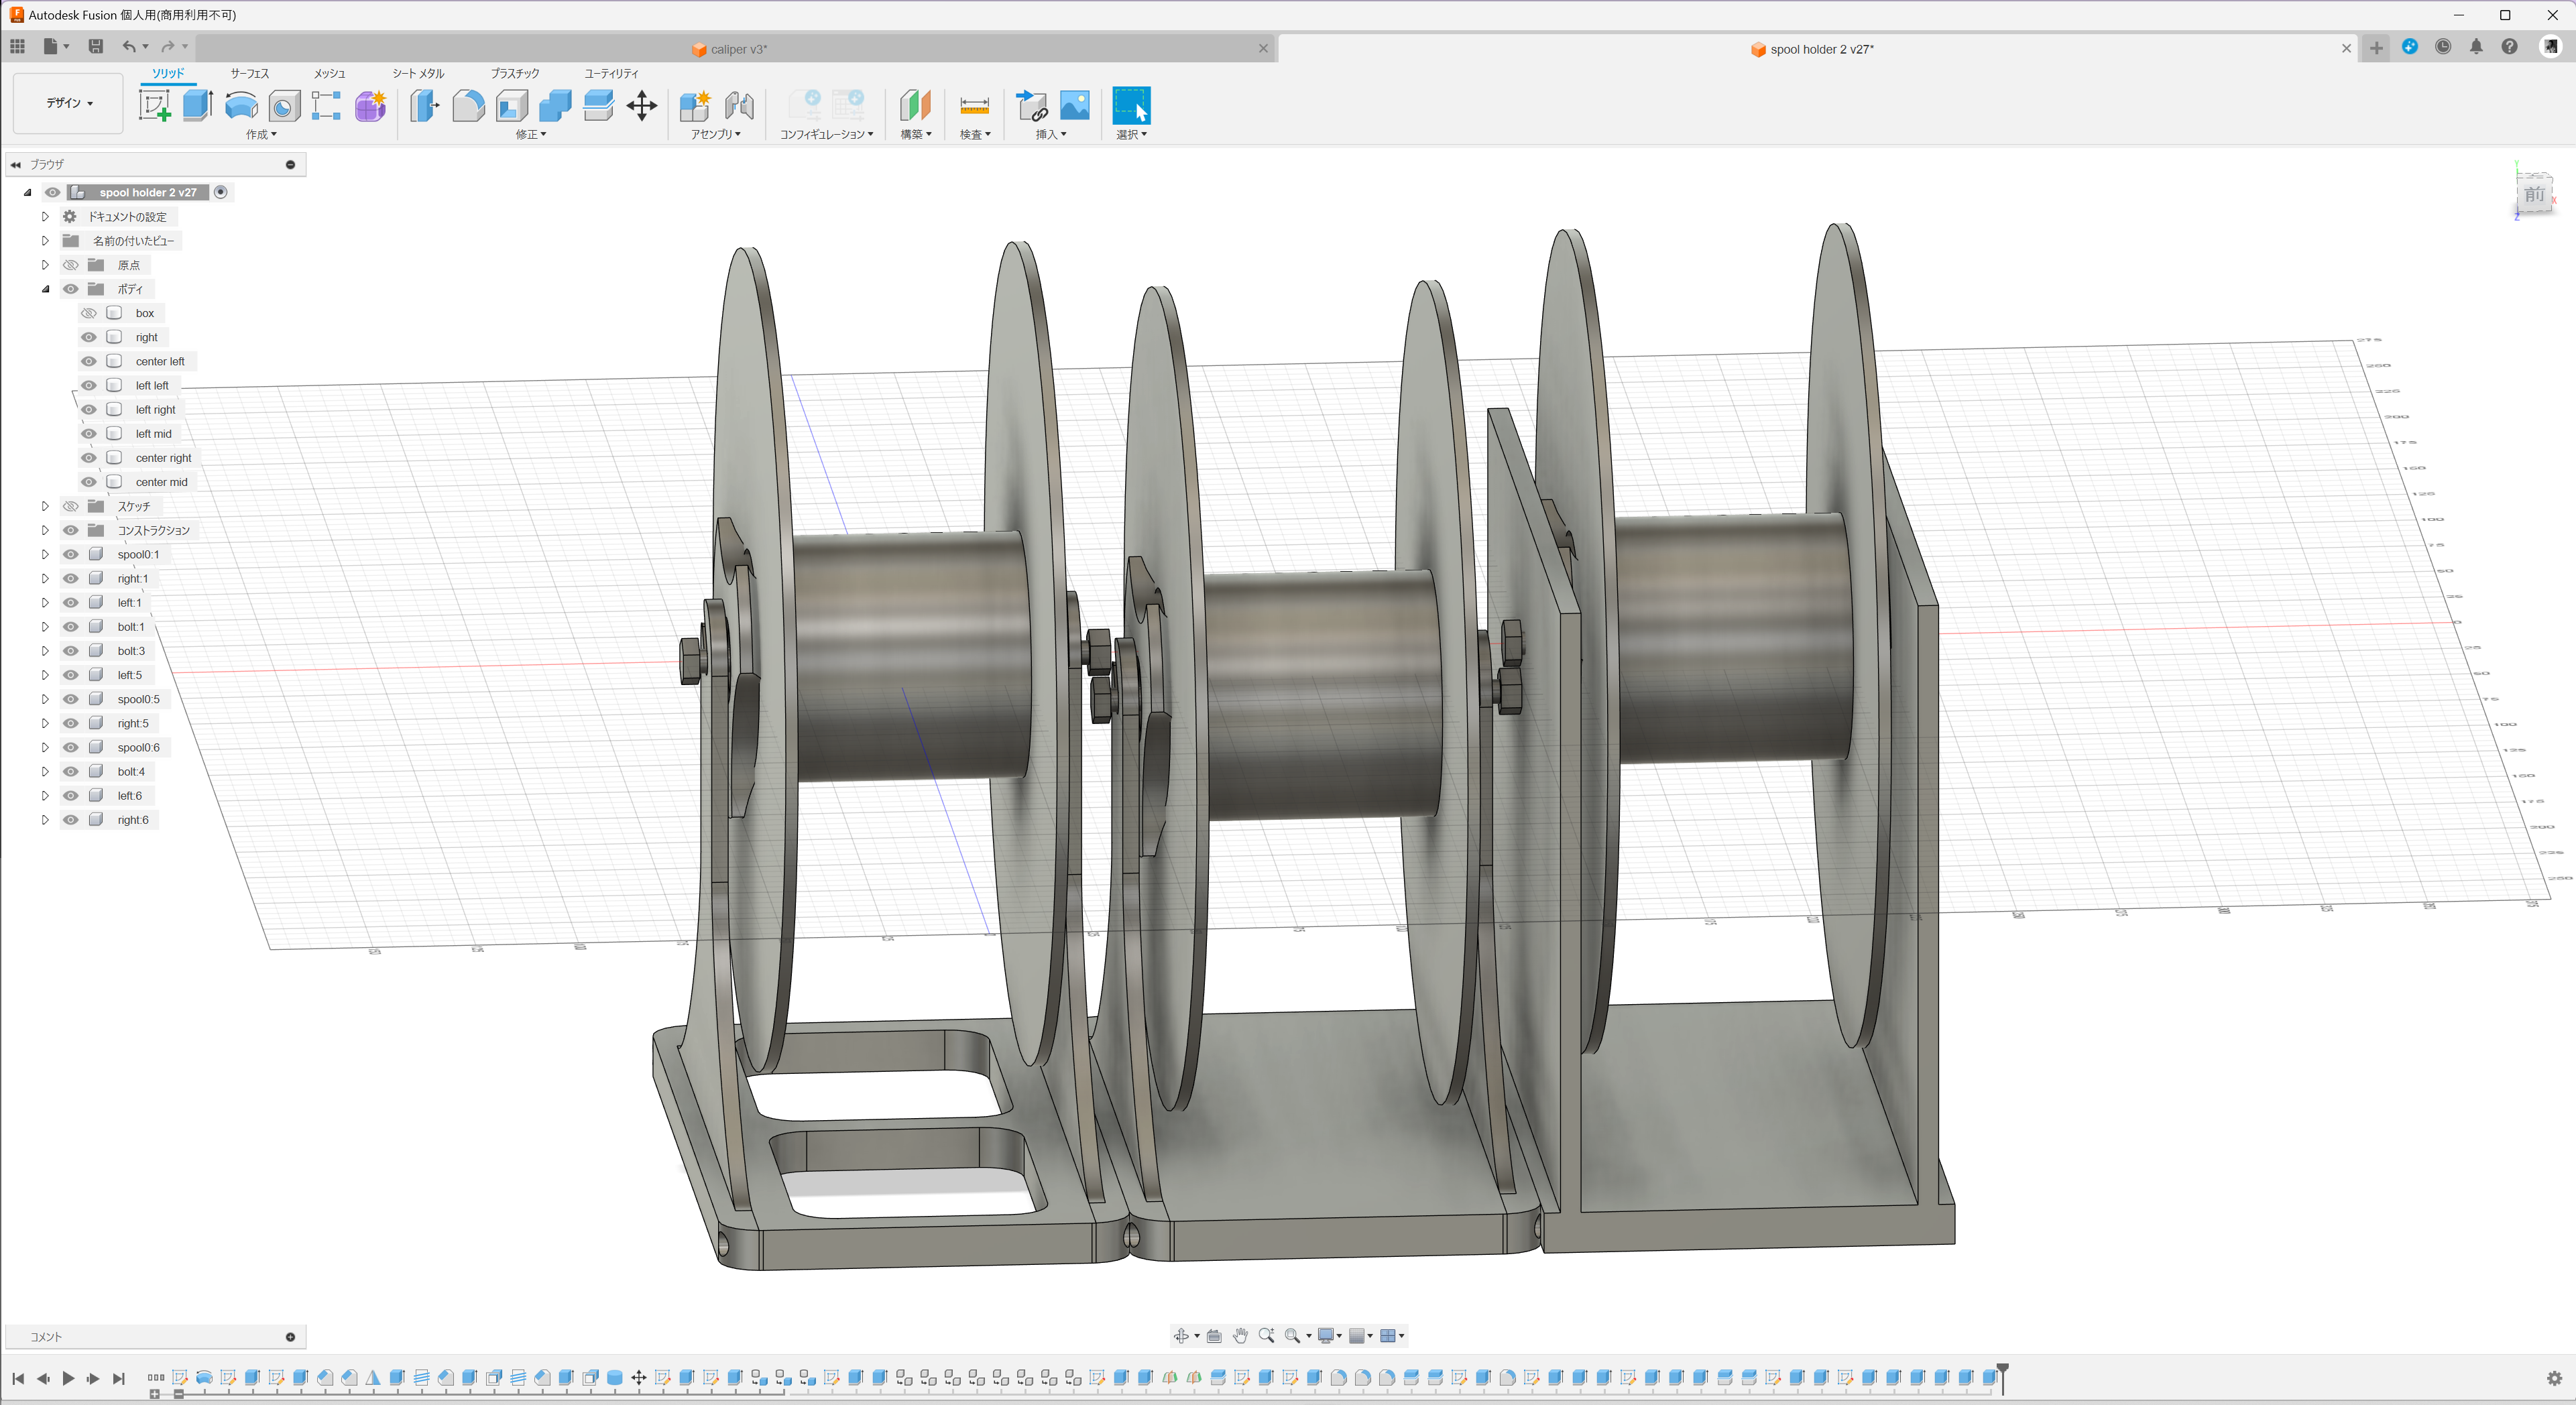
Task: Activate the Move/Copy tool
Action: (x=642, y=105)
